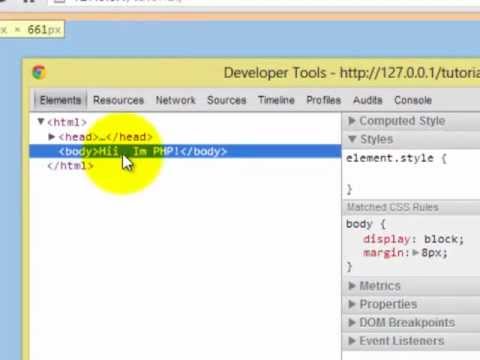Expand the margin shorthand triangle
This screenshot has height=360, width=480.
(x=415, y=253)
